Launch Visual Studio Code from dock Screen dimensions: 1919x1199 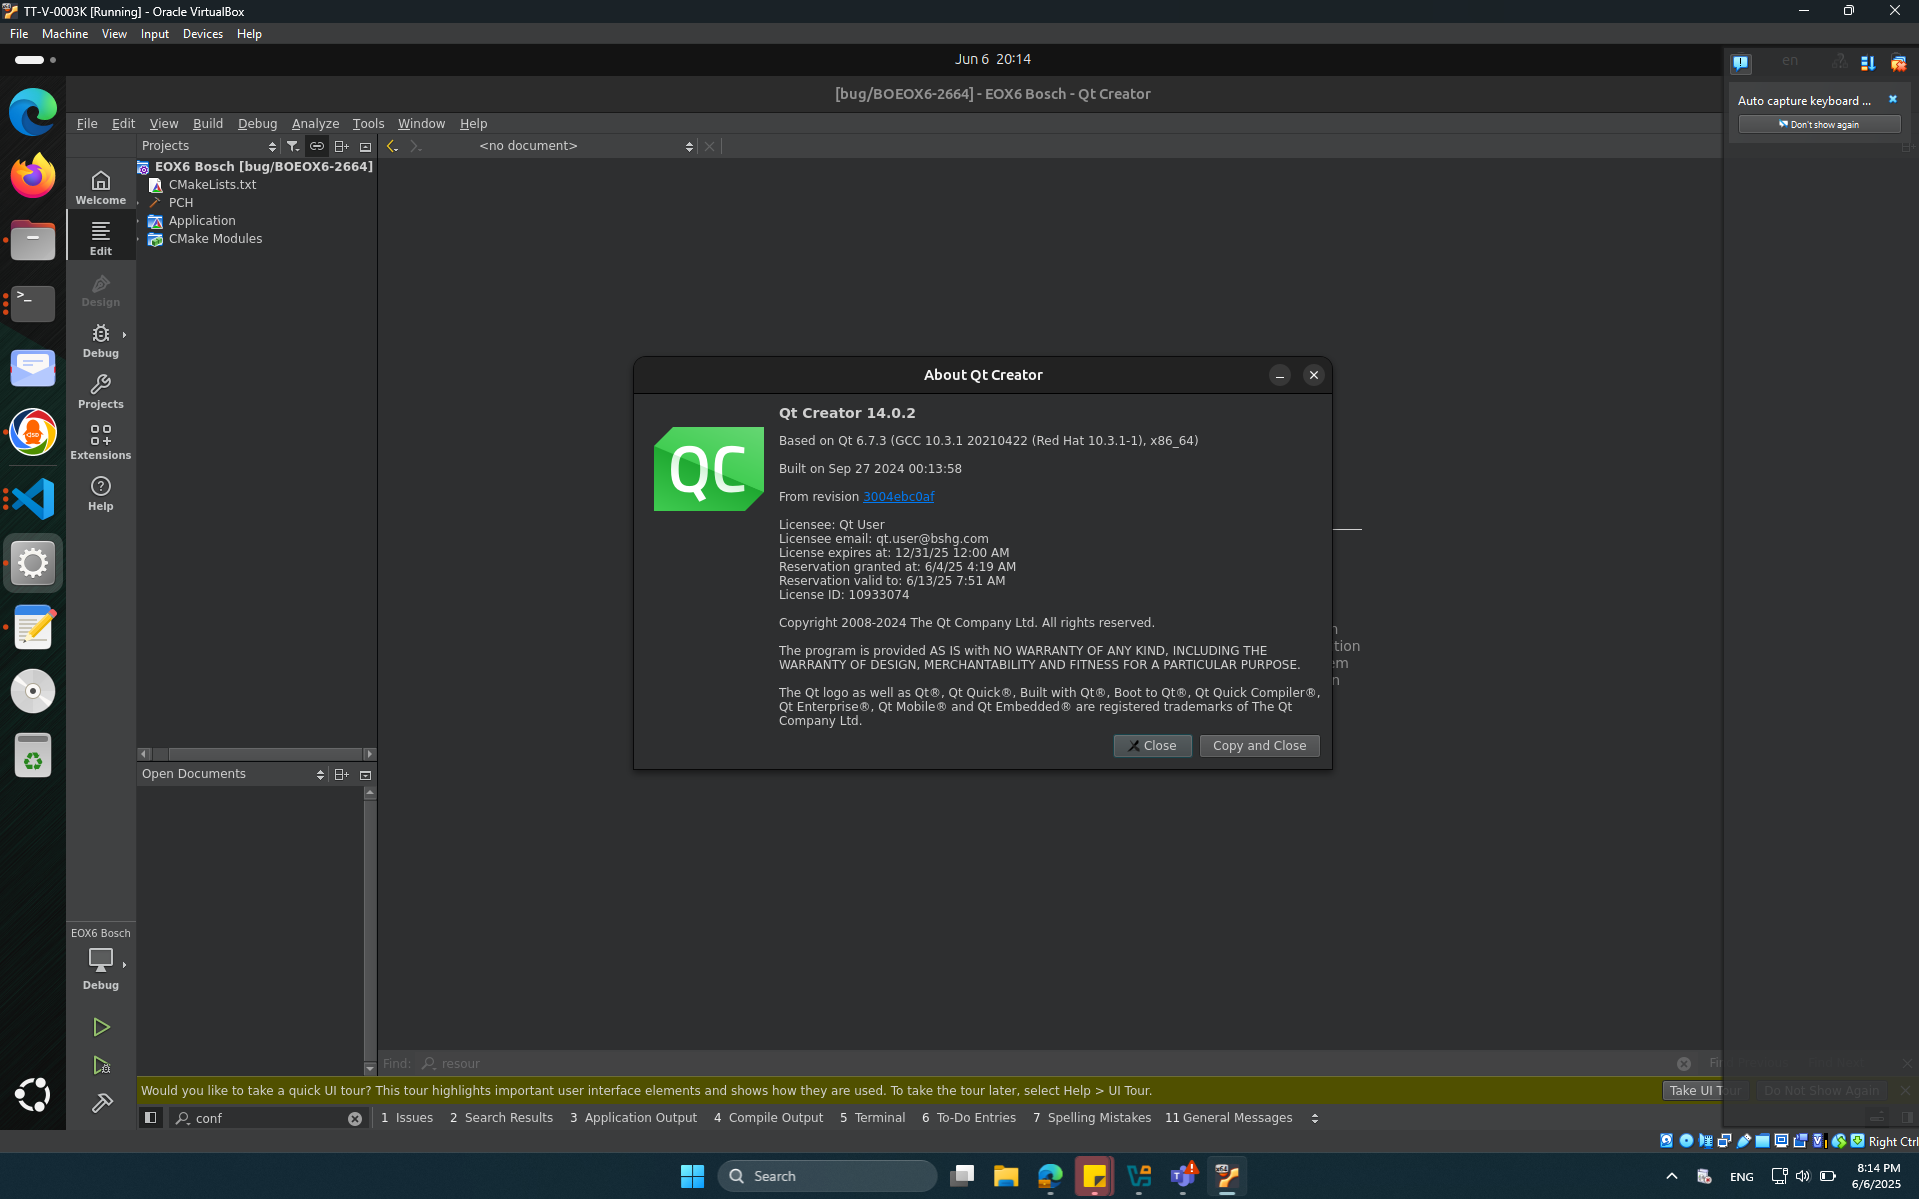click(33, 498)
